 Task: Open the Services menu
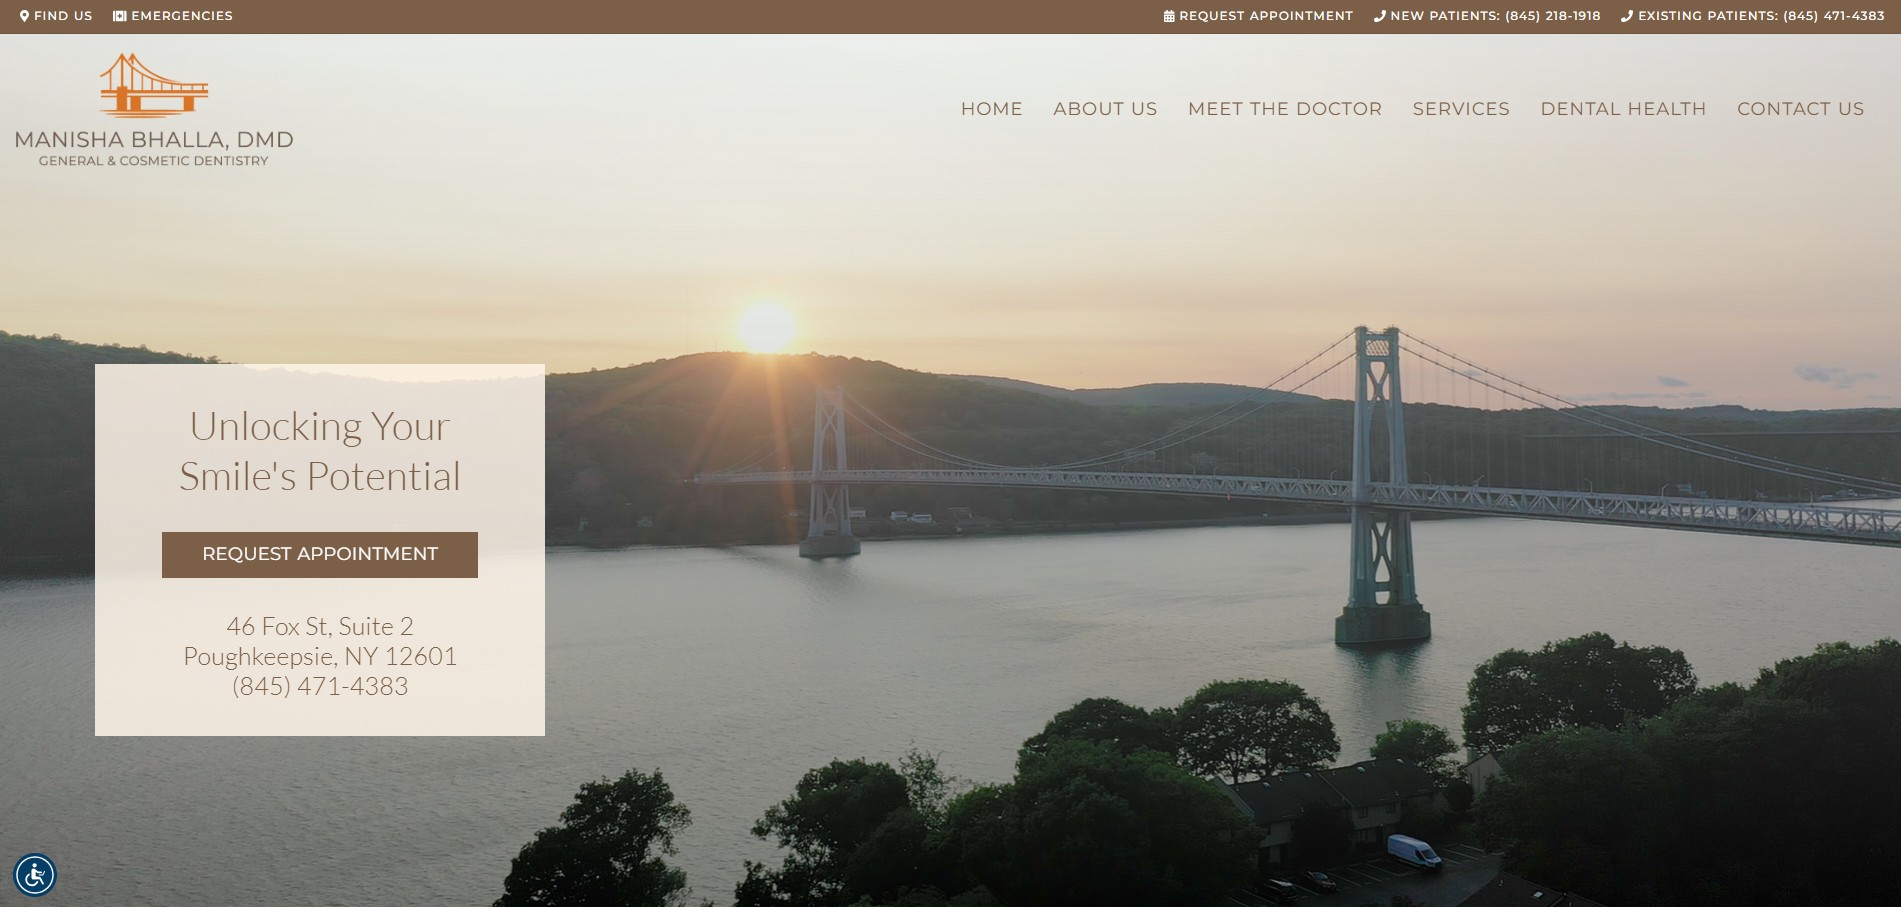1461,109
